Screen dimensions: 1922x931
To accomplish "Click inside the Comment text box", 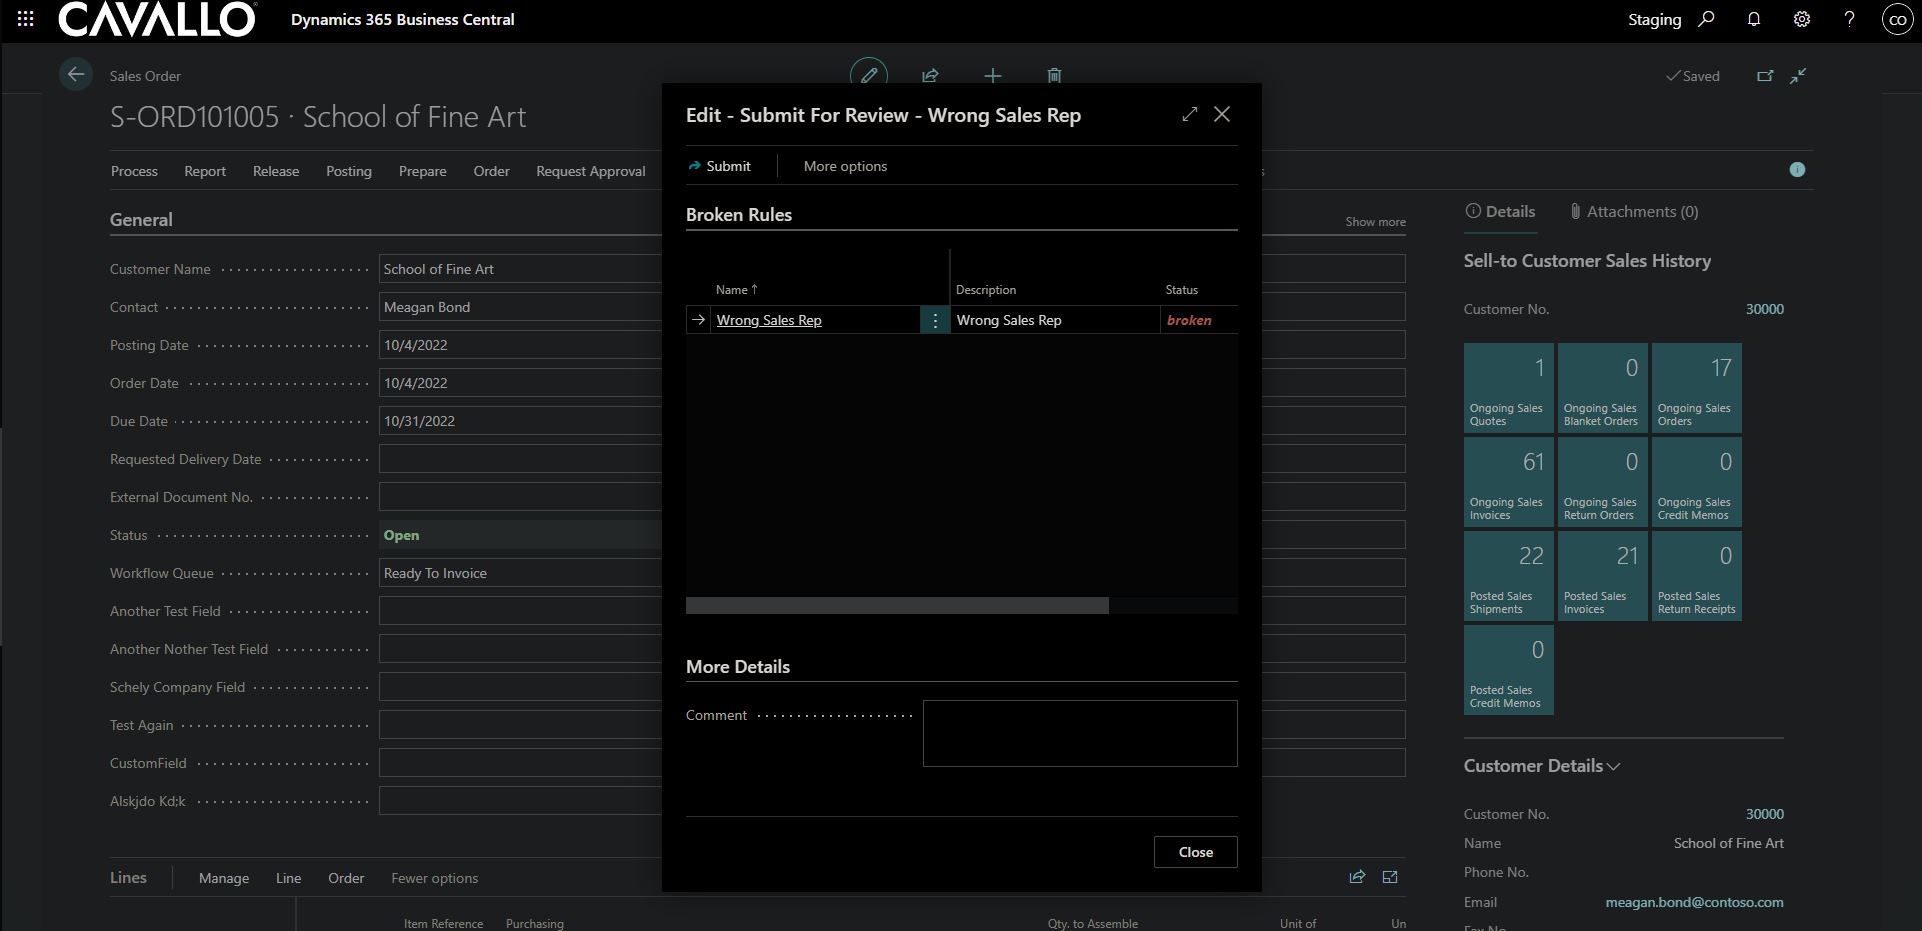I will point(1079,733).
